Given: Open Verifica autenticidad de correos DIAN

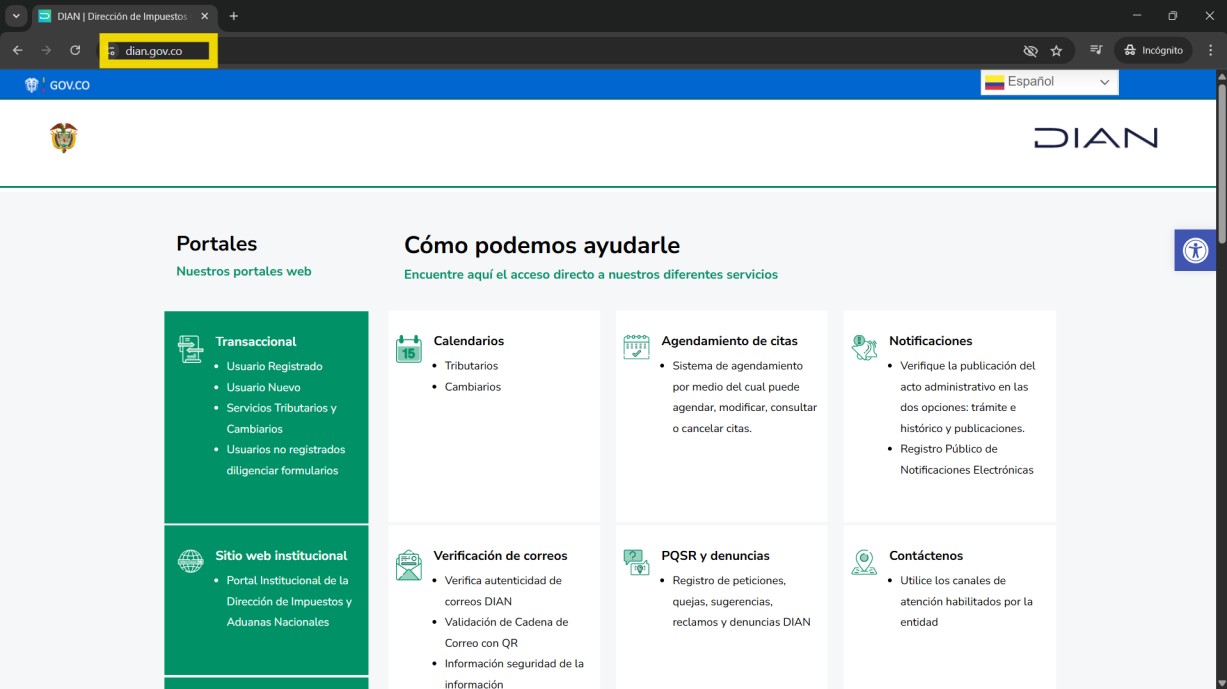Looking at the screenshot, I should click(503, 591).
